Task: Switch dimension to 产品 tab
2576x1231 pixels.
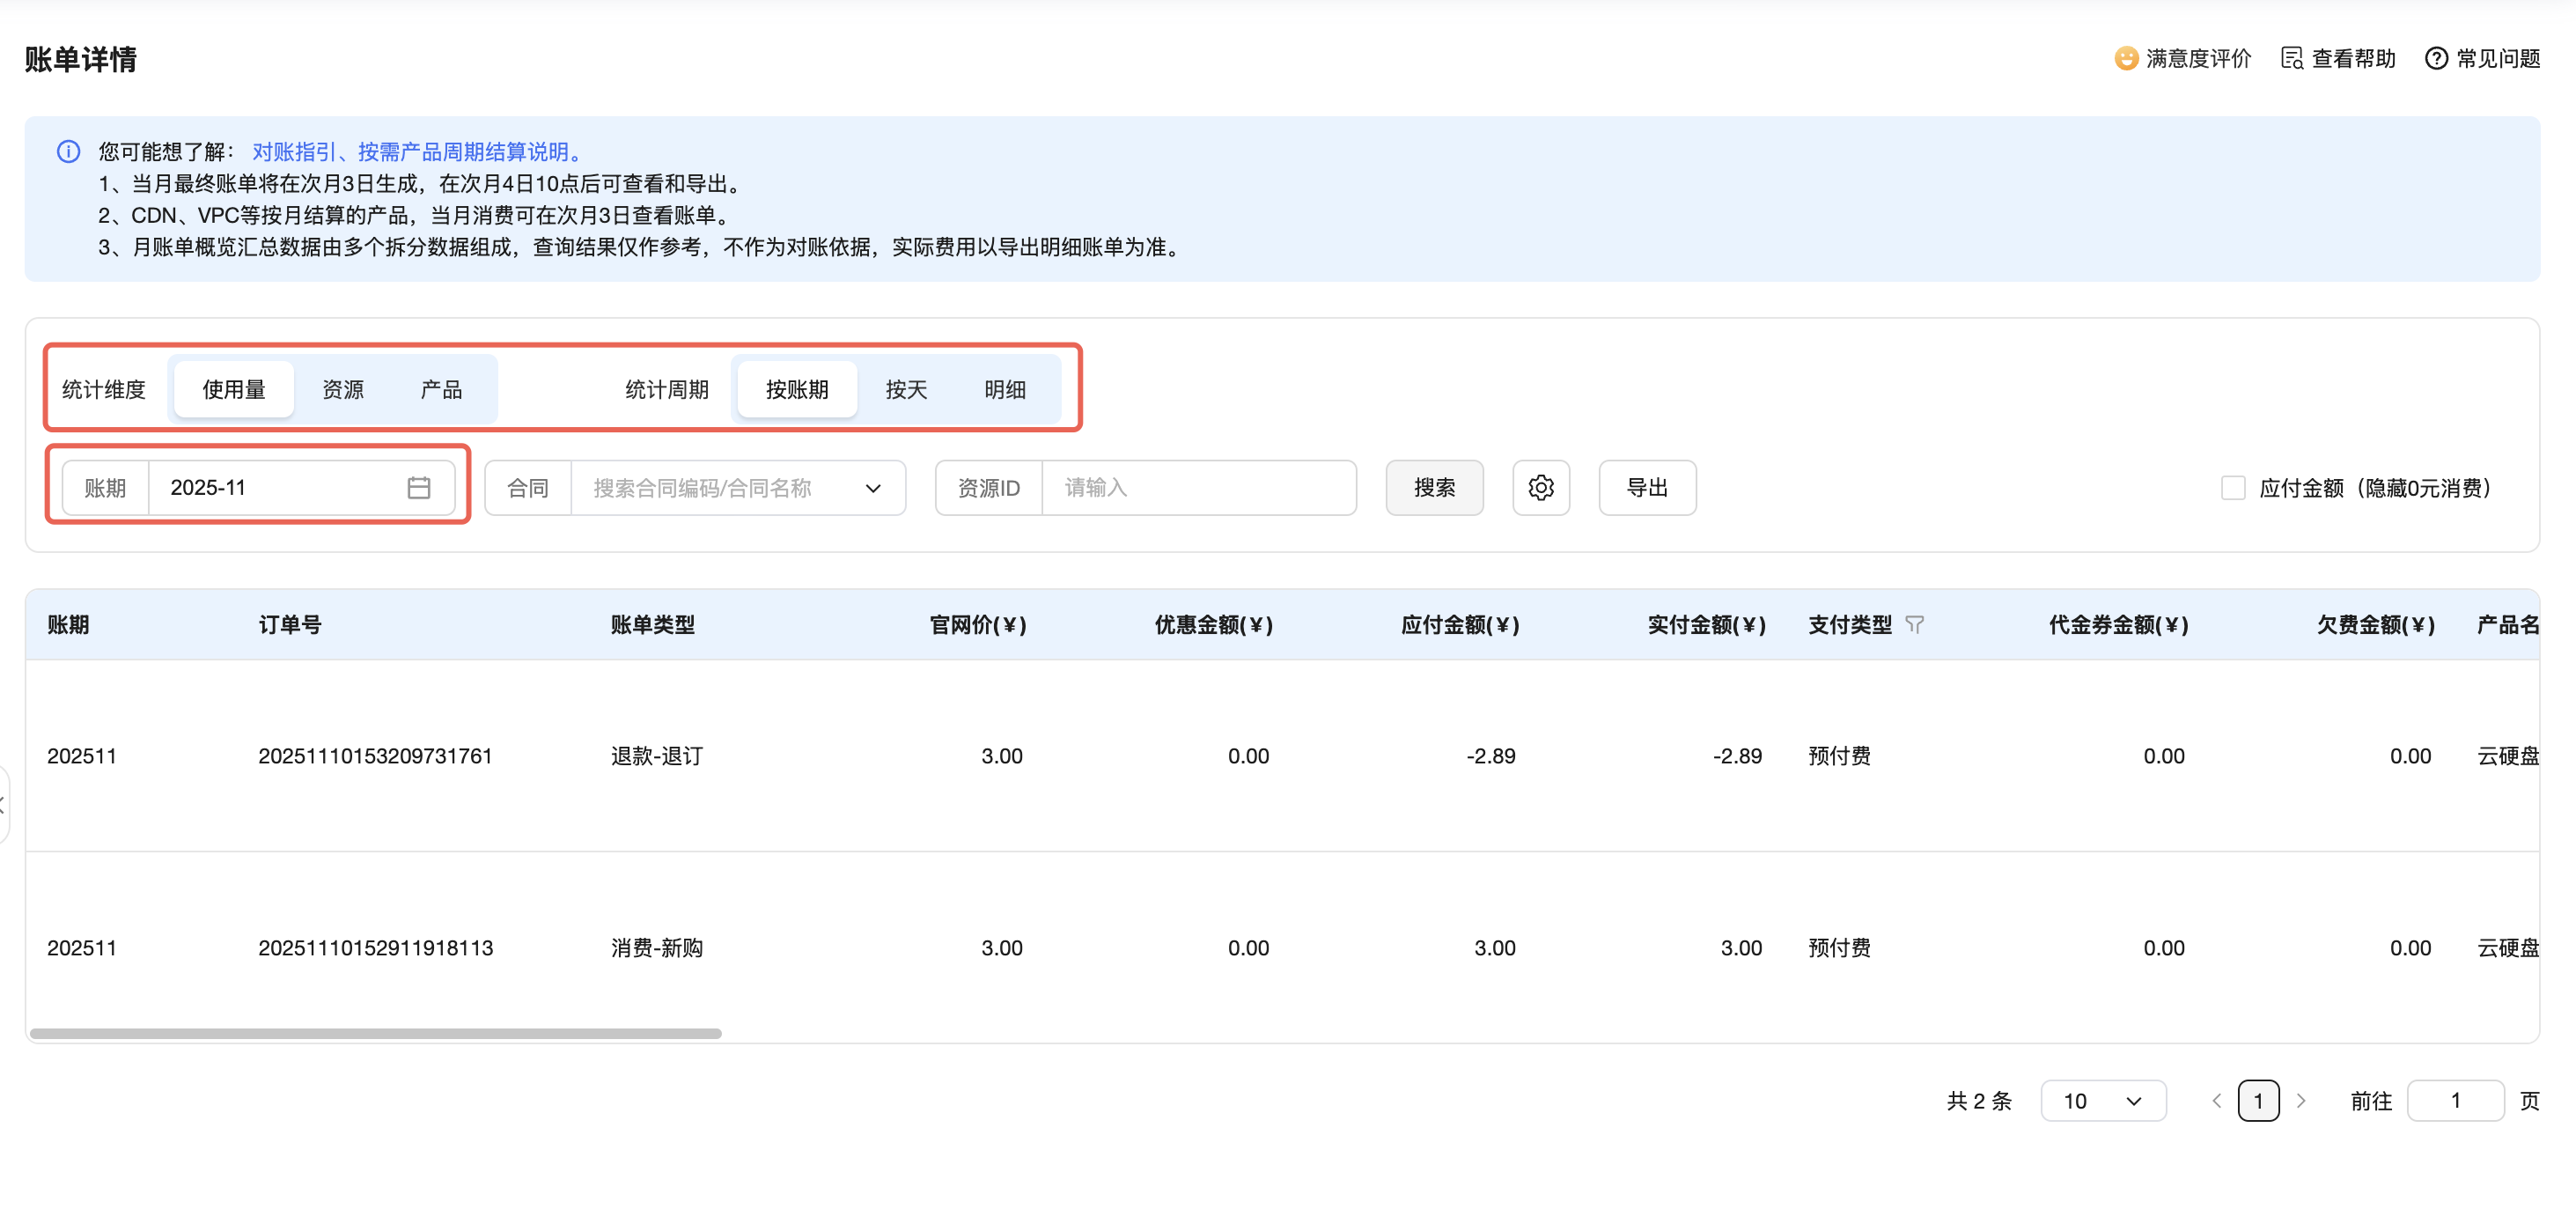Action: 441,390
